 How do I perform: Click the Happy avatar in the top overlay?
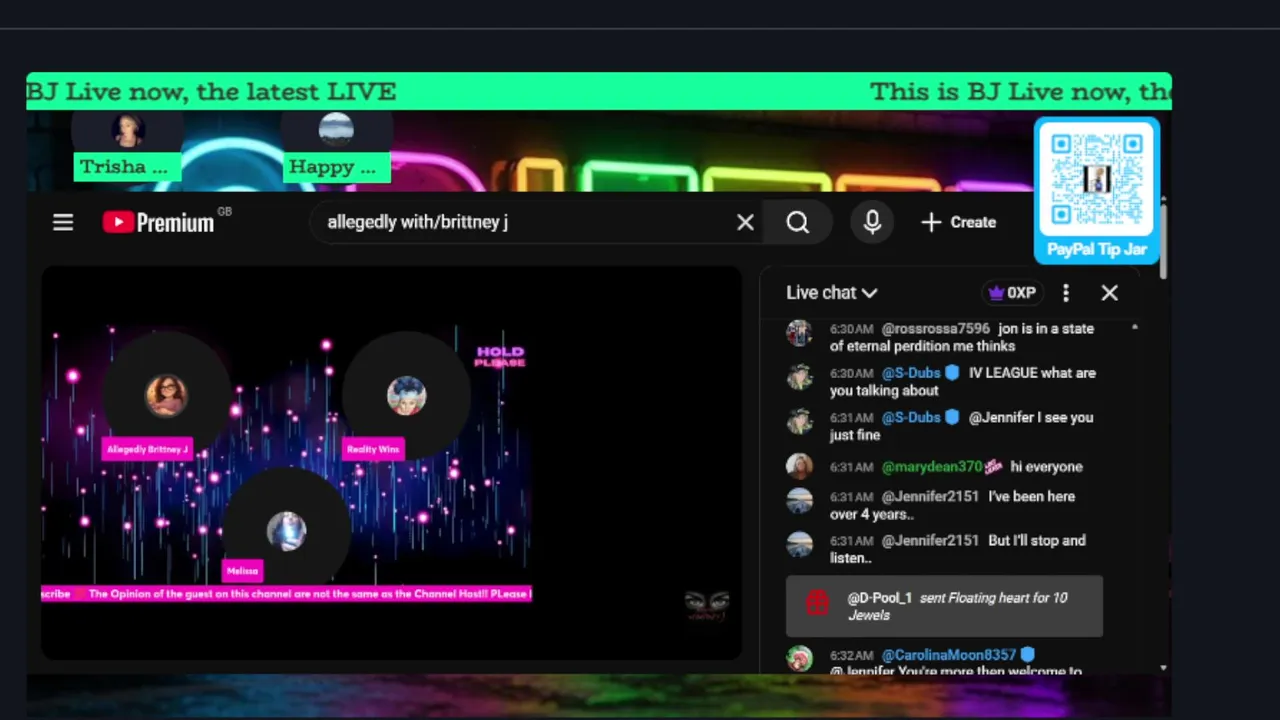pyautogui.click(x=336, y=130)
